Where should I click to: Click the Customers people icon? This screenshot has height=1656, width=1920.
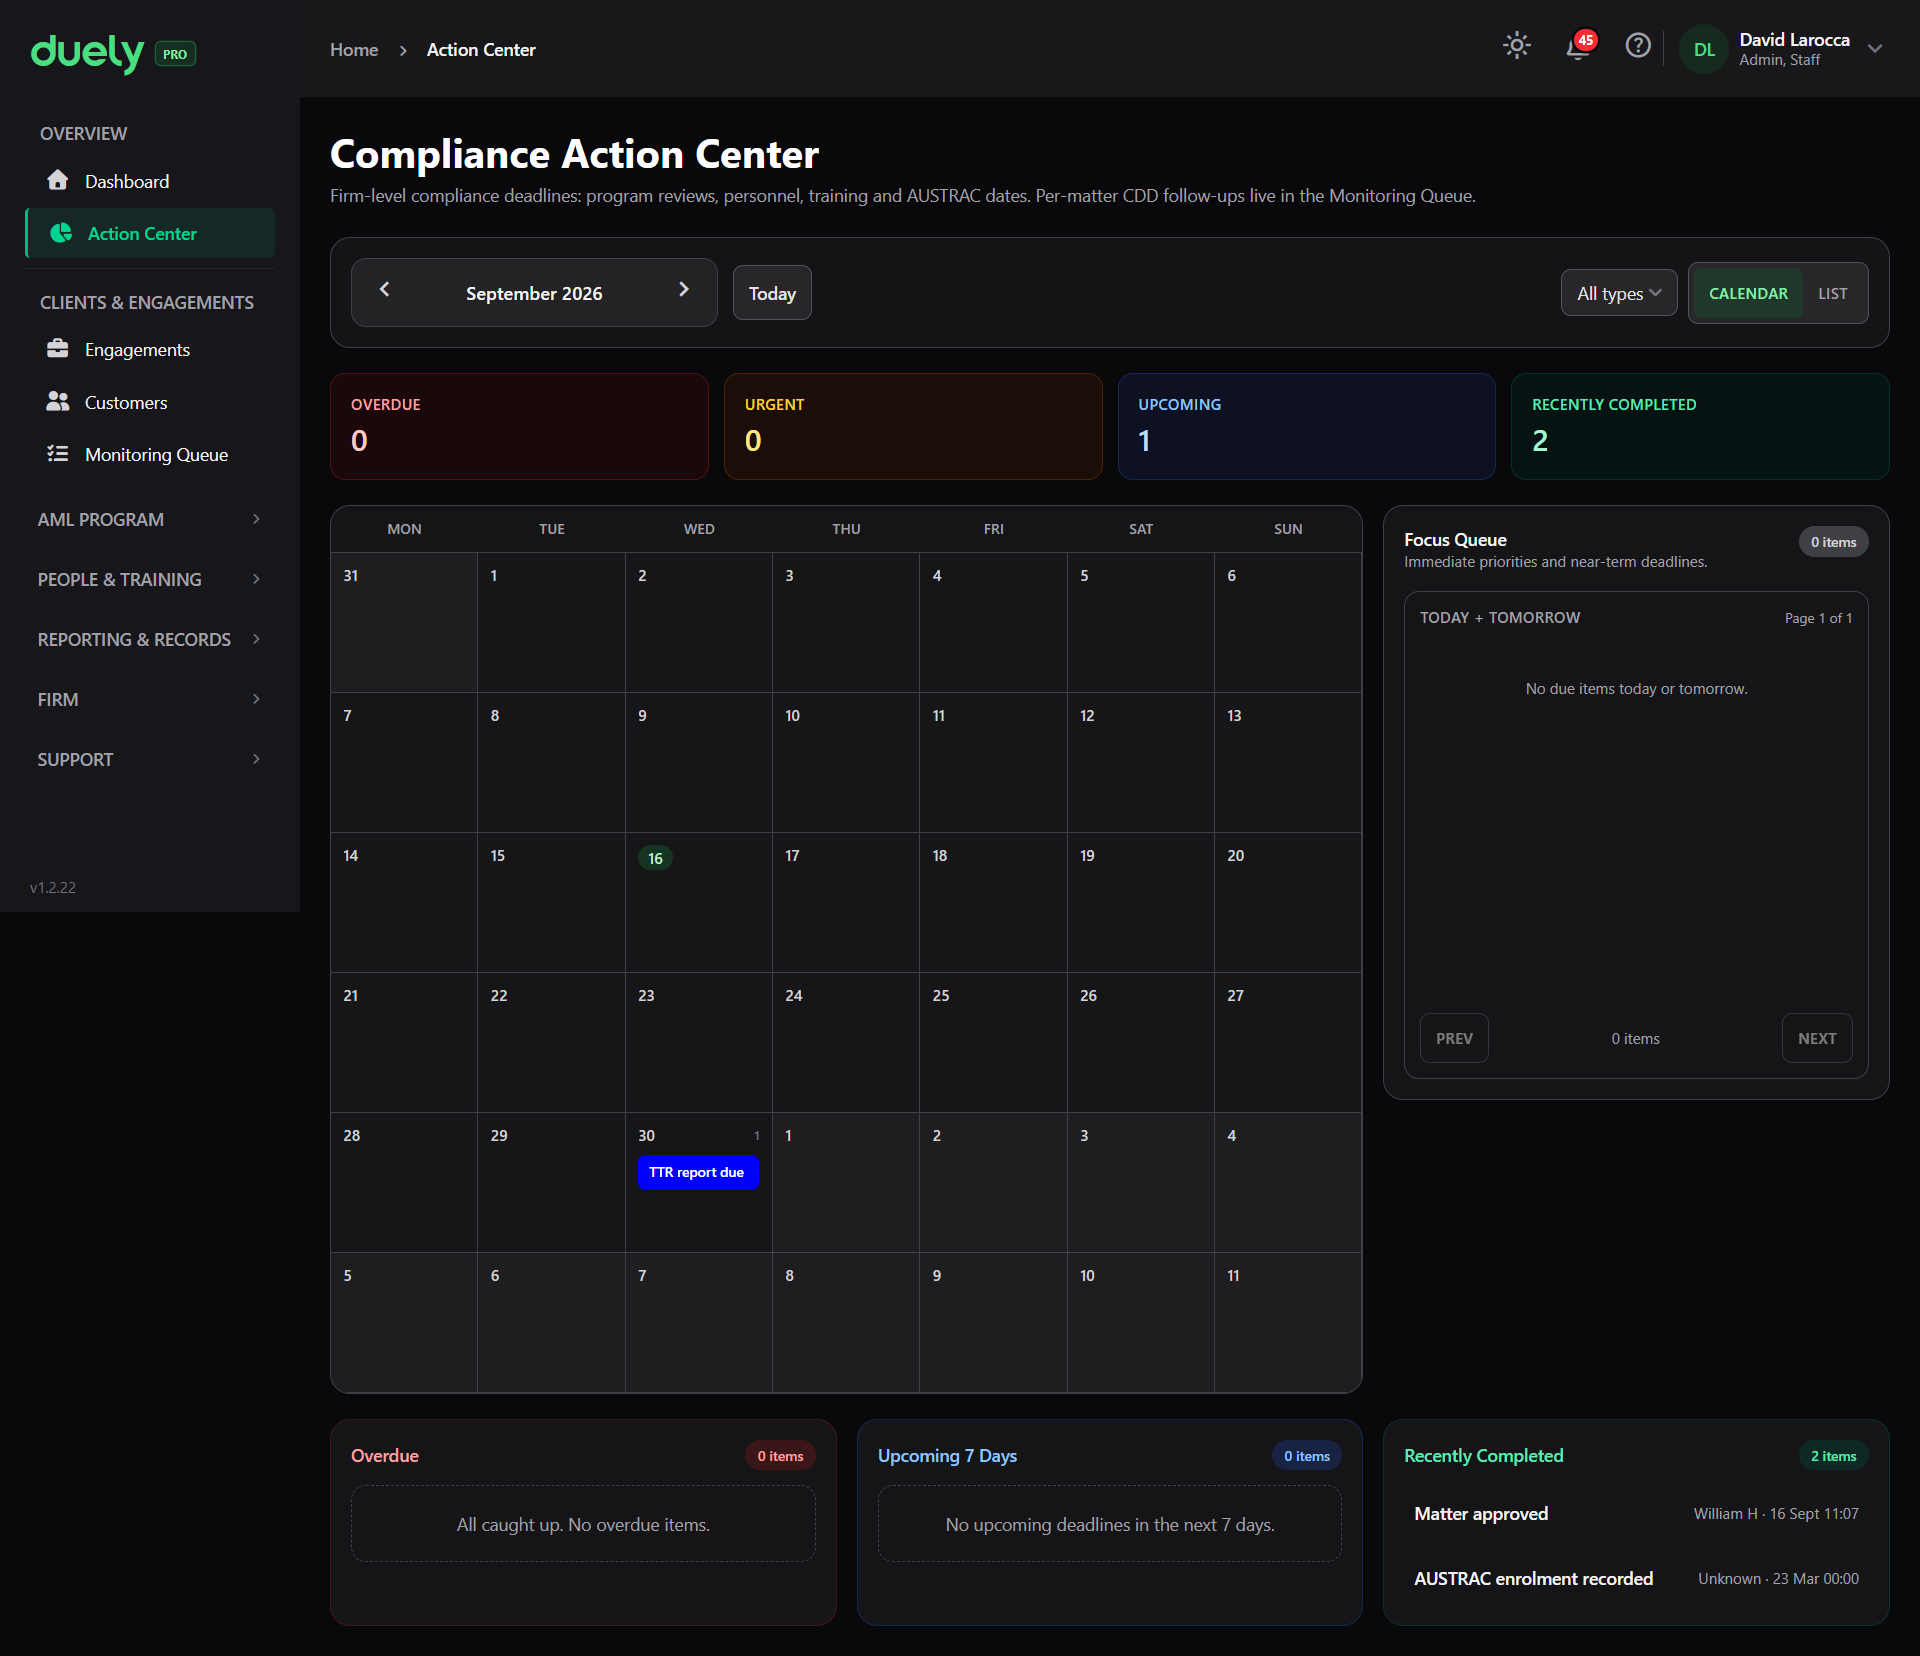(x=58, y=401)
